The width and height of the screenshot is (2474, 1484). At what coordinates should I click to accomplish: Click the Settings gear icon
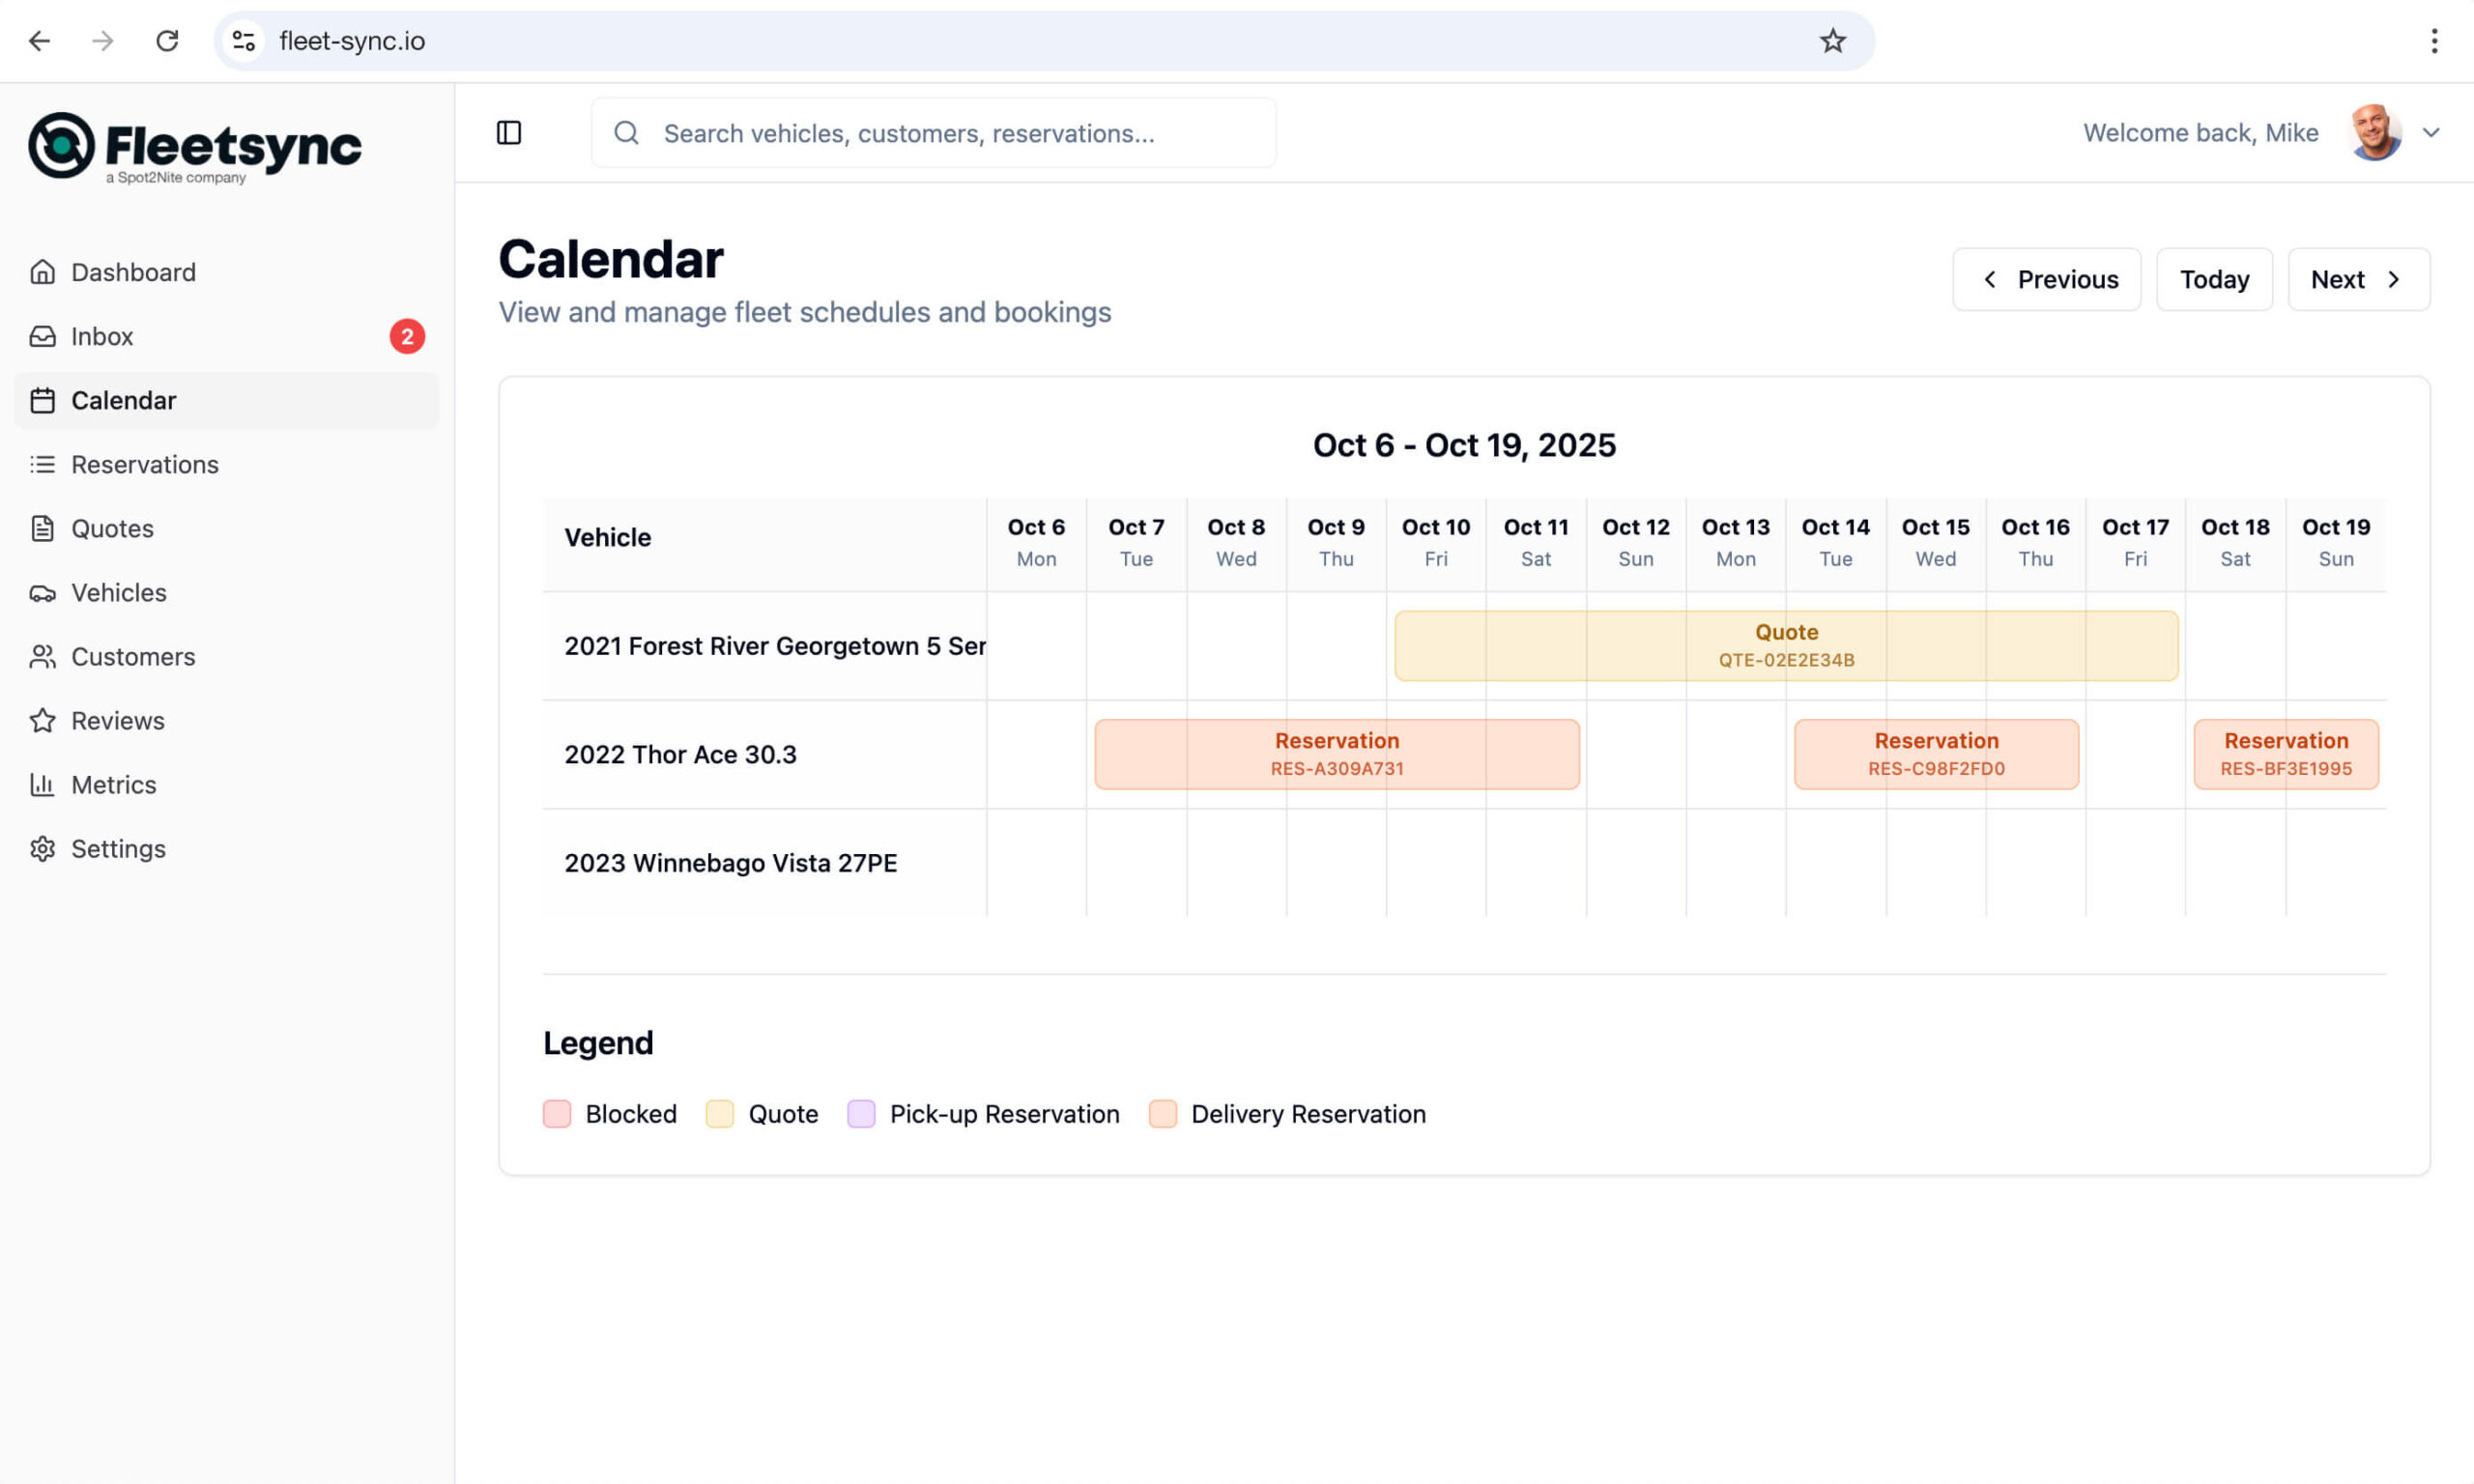pyautogui.click(x=43, y=848)
